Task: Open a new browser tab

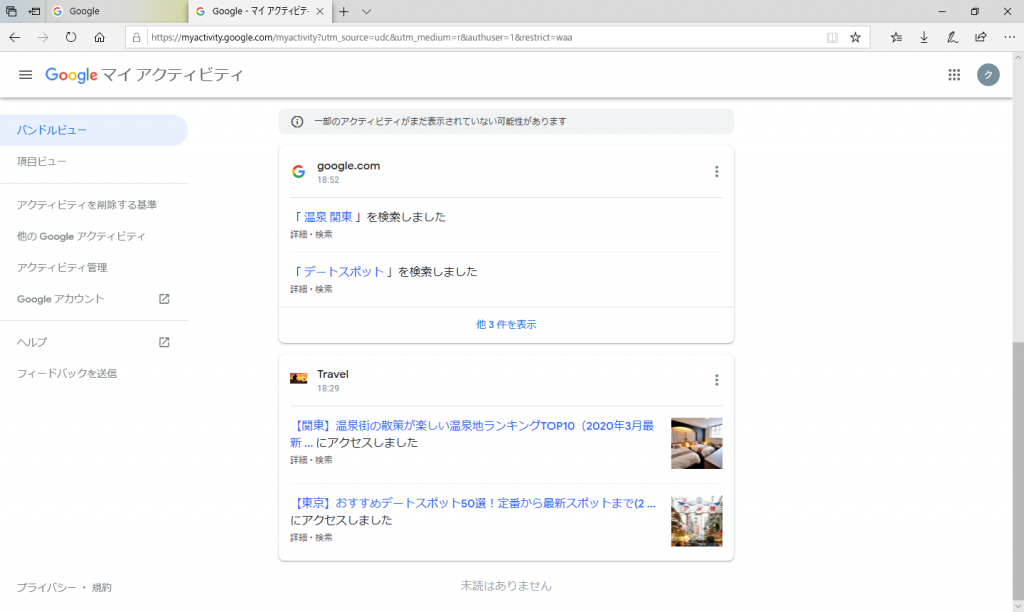Action: pyautogui.click(x=344, y=12)
